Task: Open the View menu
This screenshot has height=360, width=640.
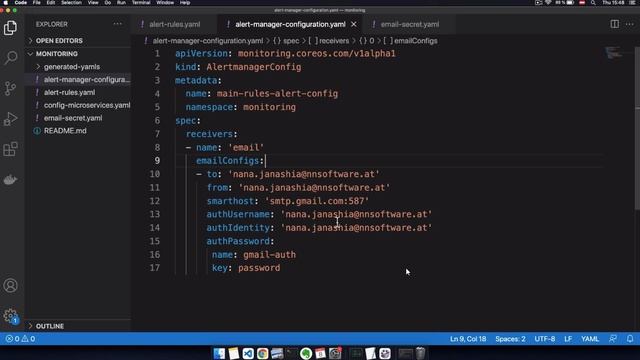Action: point(93,2)
